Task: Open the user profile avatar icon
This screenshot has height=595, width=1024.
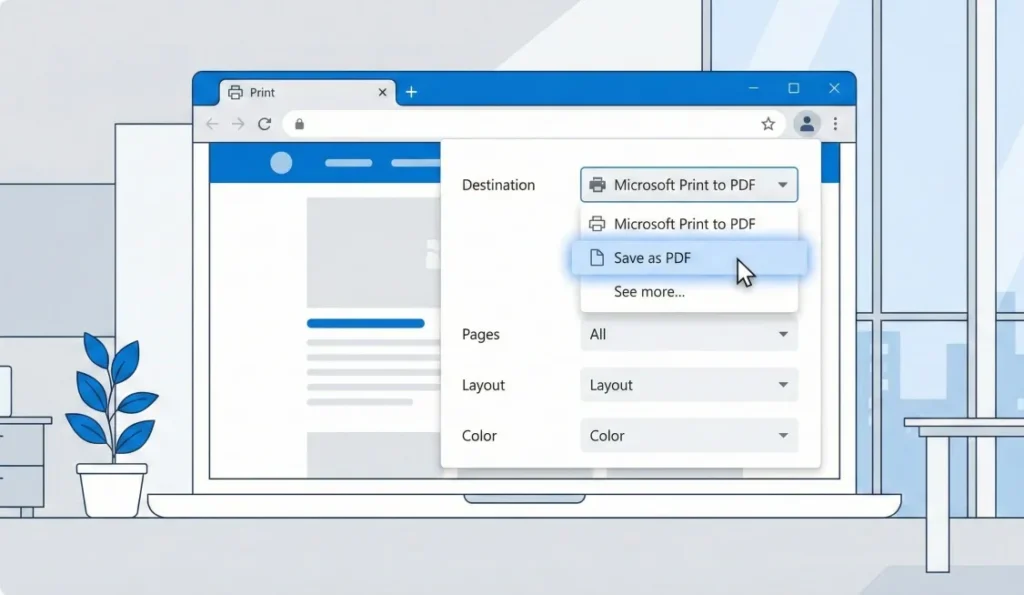Action: pyautogui.click(x=807, y=123)
